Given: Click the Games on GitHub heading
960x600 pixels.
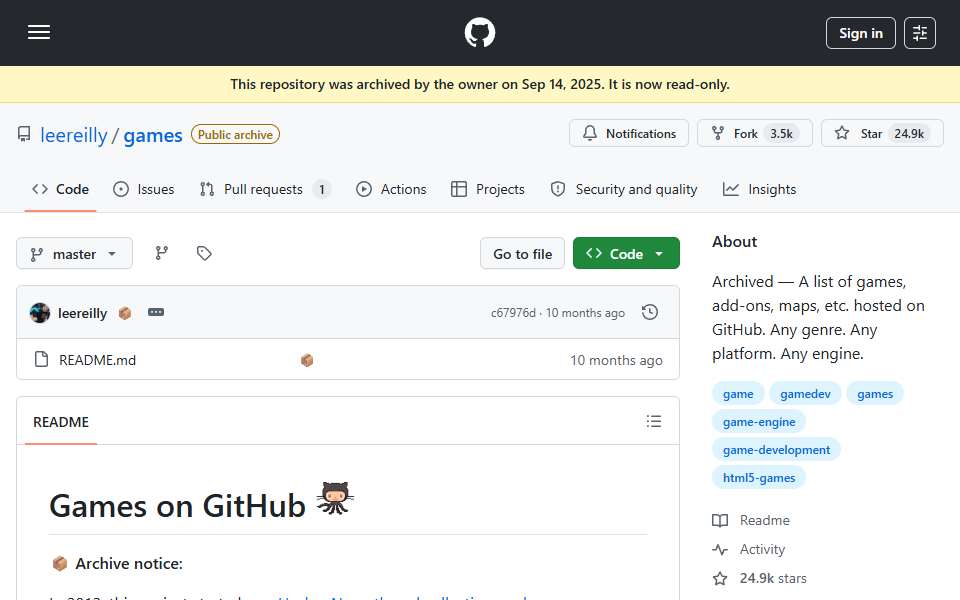Looking at the screenshot, I should [x=178, y=506].
